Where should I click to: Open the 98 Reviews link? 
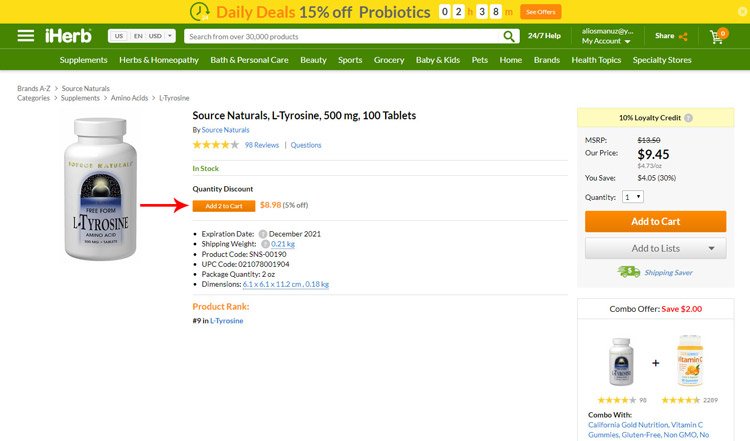(x=262, y=145)
